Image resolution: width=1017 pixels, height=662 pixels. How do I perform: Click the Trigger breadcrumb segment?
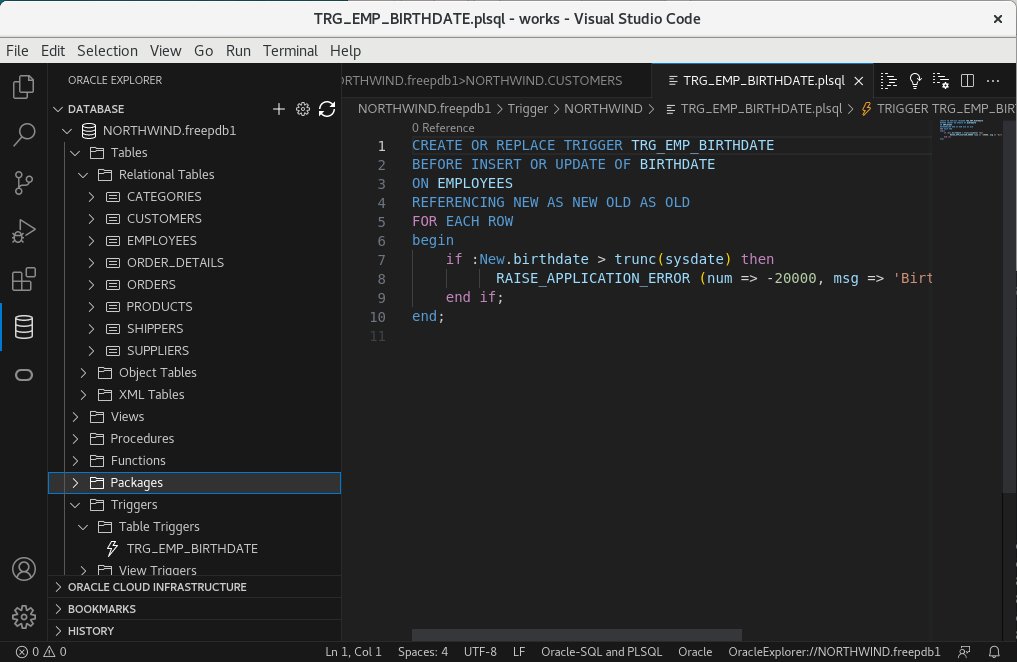pyautogui.click(x=527, y=109)
